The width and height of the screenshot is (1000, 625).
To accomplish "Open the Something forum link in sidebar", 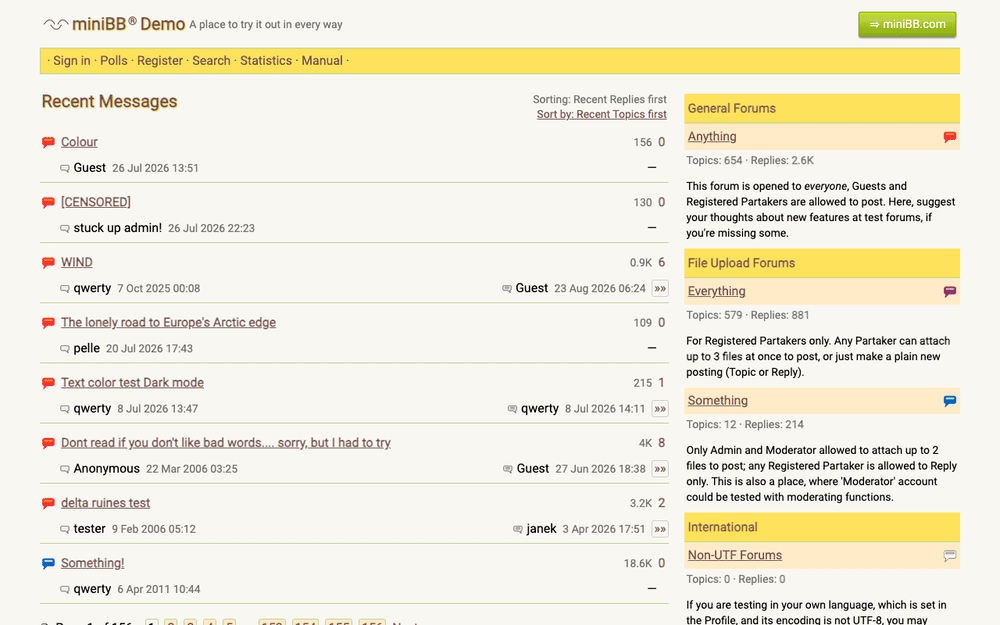I will click(x=717, y=401).
